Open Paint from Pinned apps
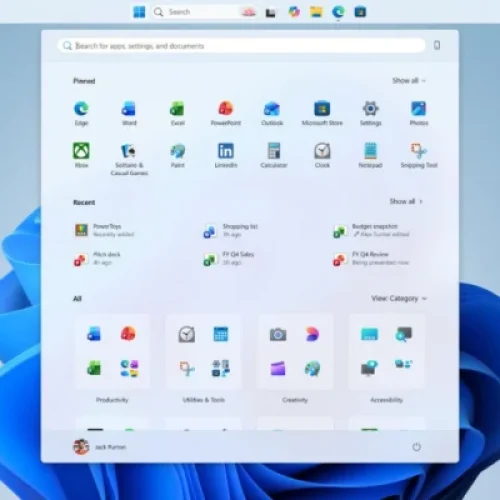This screenshot has height=500, width=500. pyautogui.click(x=177, y=155)
